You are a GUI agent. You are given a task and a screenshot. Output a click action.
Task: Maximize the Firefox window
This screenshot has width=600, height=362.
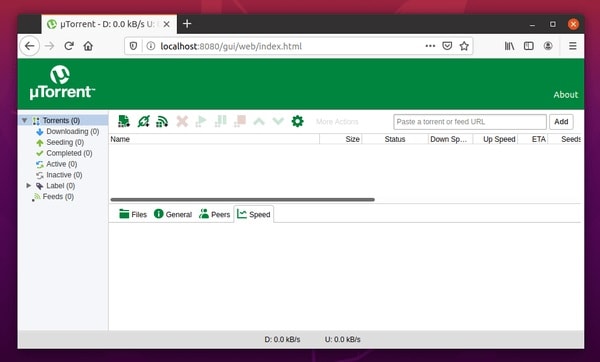tap(553, 24)
